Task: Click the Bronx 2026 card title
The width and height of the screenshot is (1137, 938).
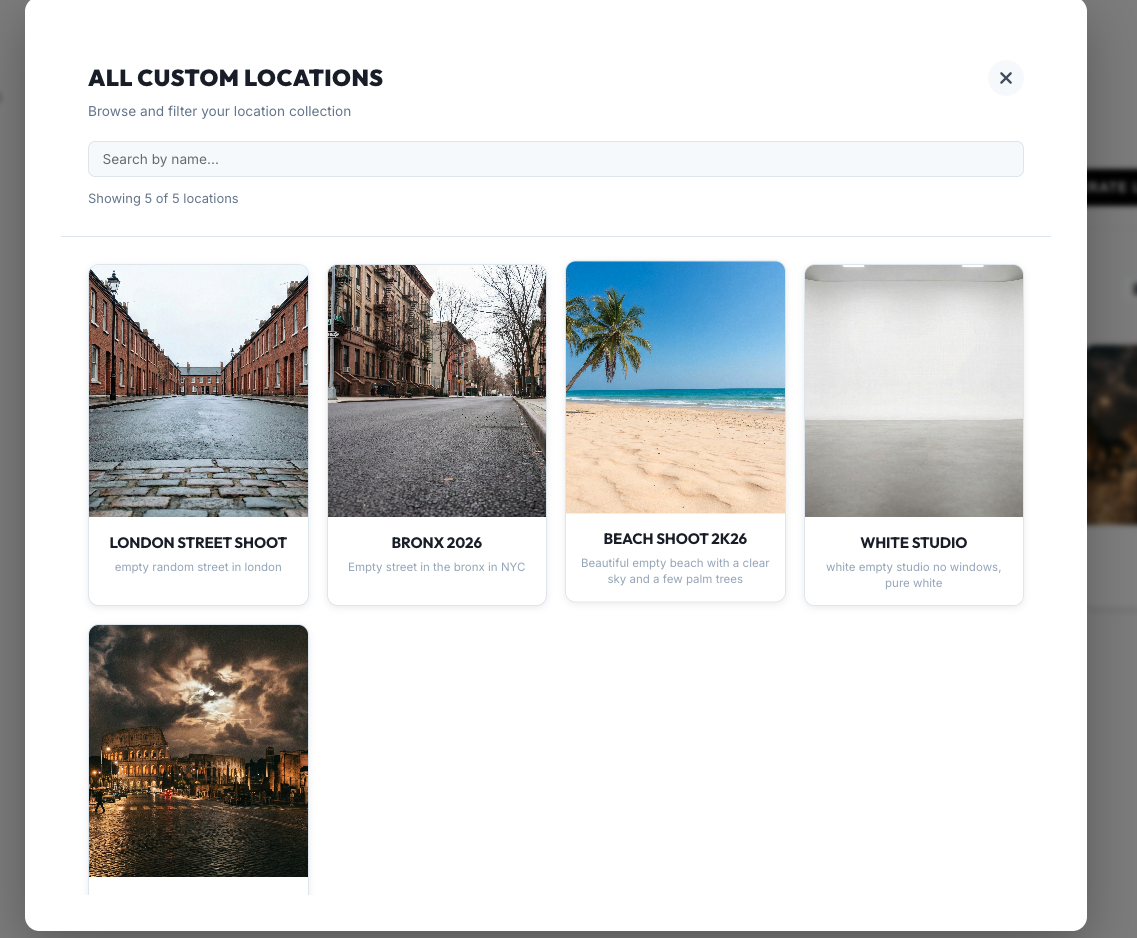Action: pos(437,543)
